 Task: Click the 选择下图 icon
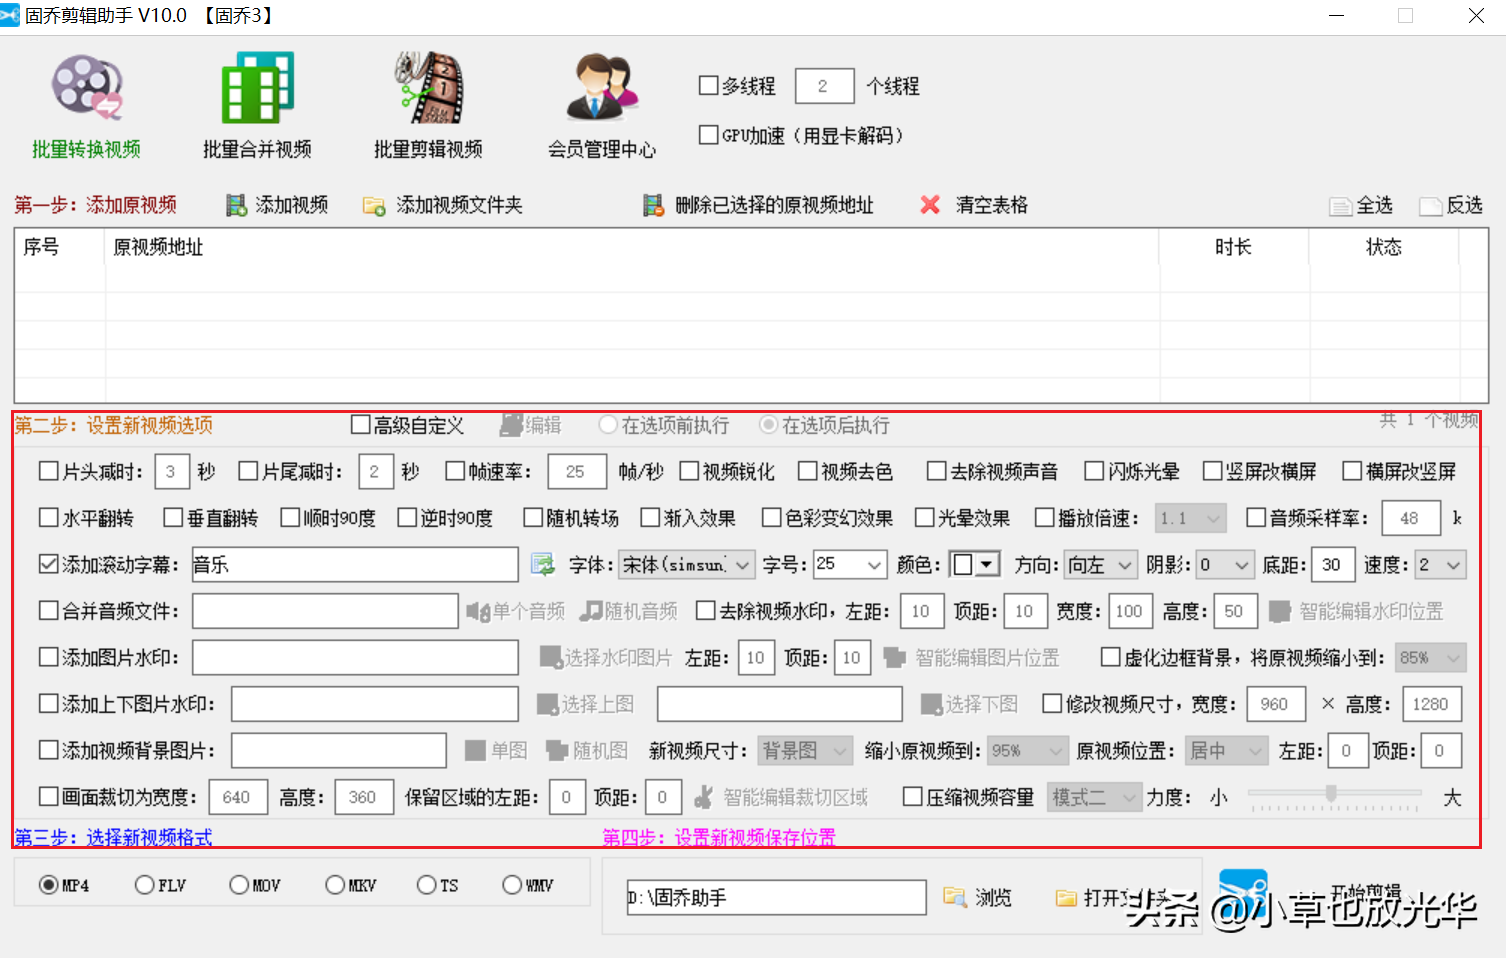(931, 704)
